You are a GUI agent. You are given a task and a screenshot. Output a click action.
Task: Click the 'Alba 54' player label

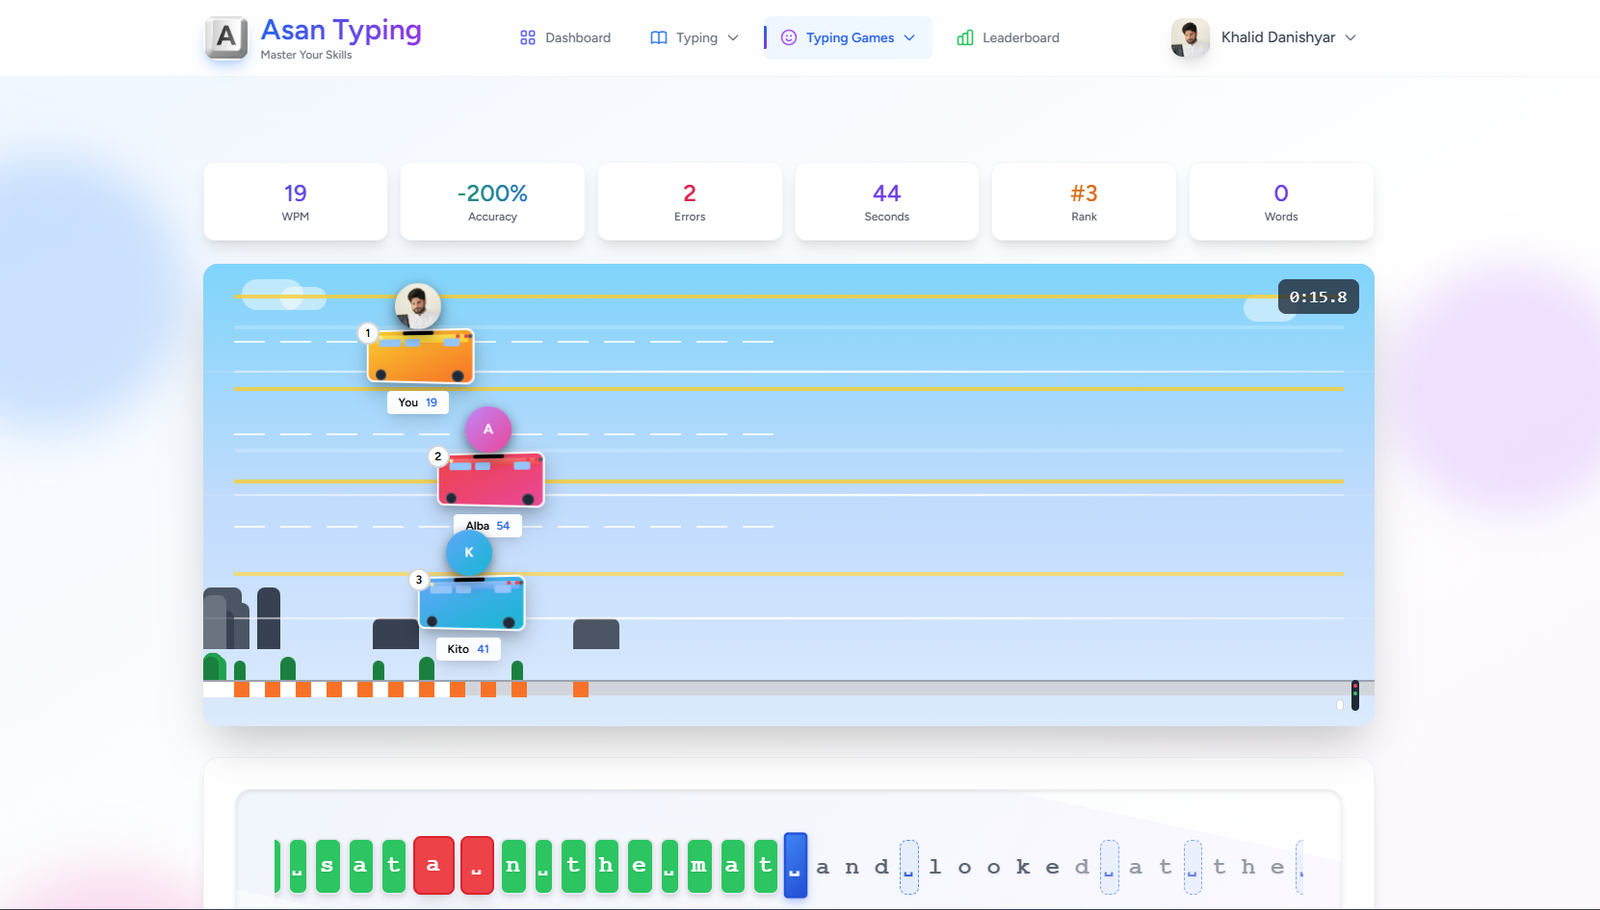coord(488,525)
